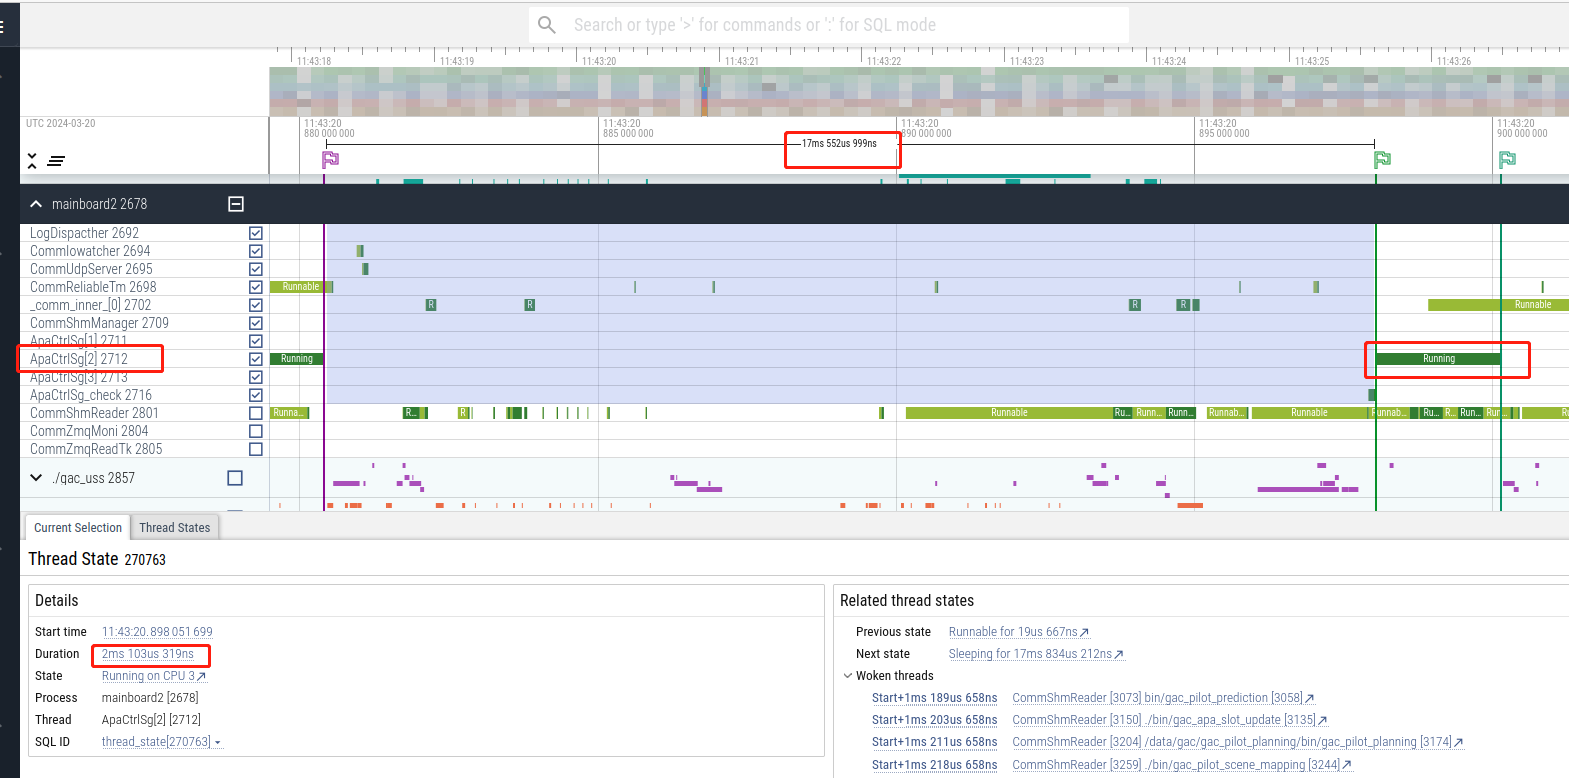Uncheck the LogDispatcher 2692 checkbox

[x=256, y=233]
